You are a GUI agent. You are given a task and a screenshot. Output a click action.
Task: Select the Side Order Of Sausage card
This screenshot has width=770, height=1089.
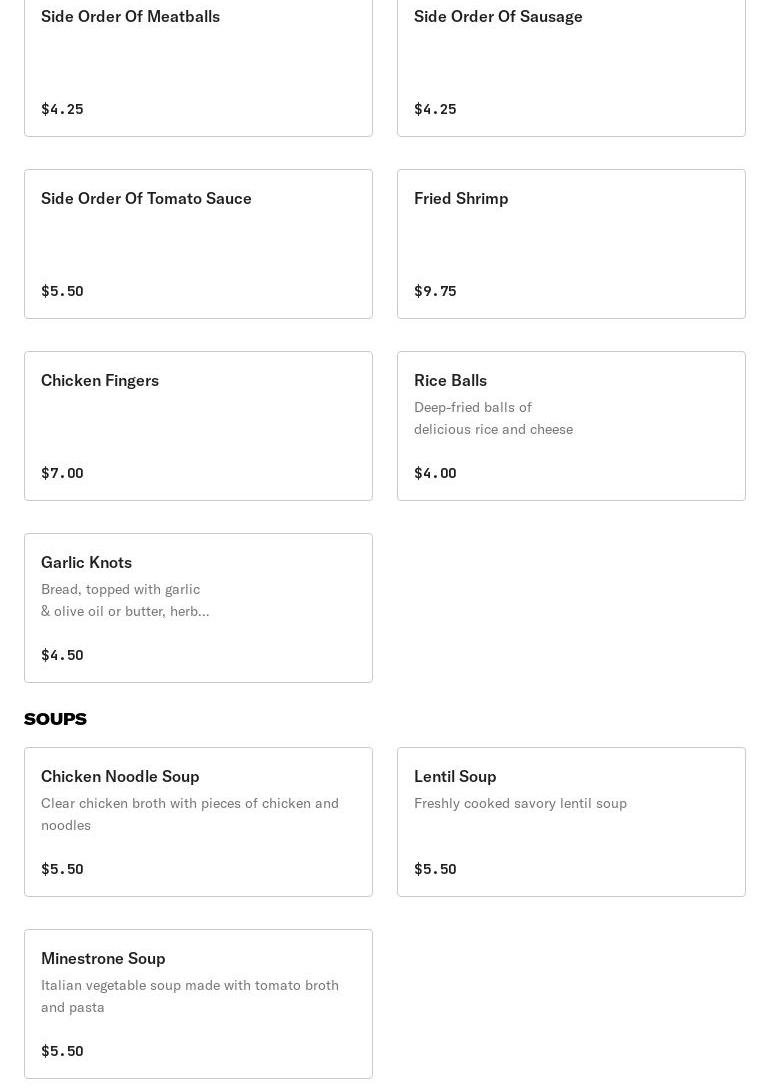(x=571, y=62)
